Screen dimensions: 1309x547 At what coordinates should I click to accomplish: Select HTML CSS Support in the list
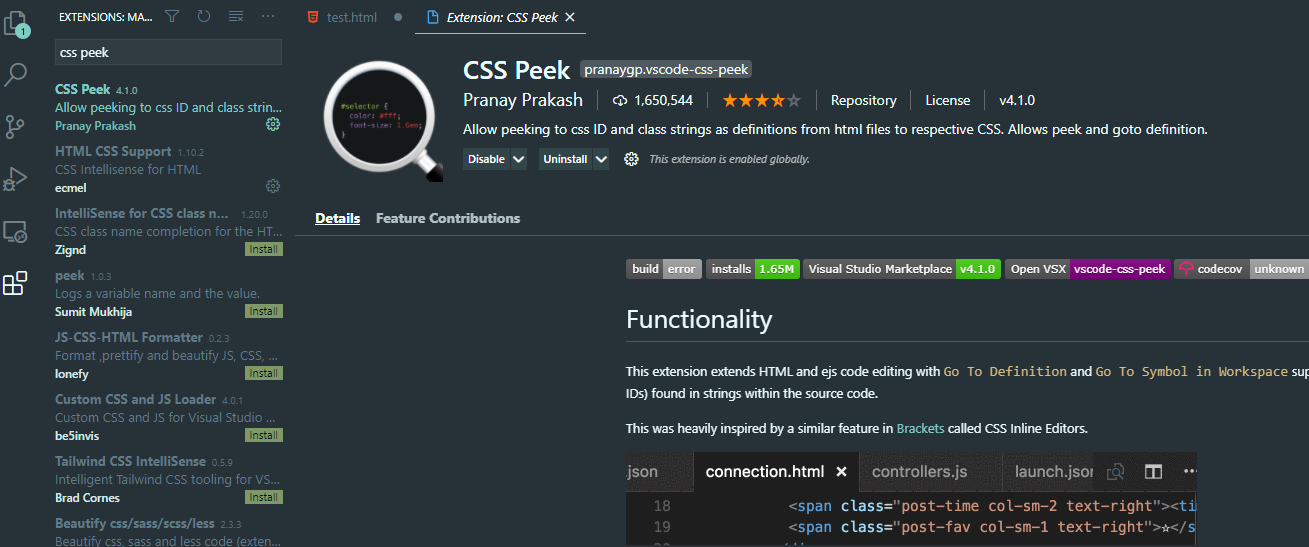[x=168, y=169]
